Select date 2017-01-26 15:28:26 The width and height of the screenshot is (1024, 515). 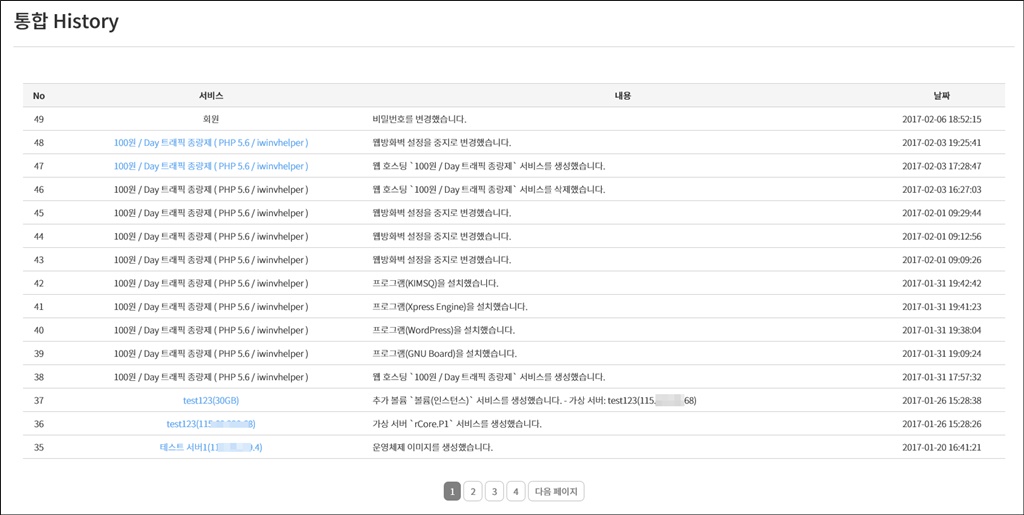click(942, 424)
